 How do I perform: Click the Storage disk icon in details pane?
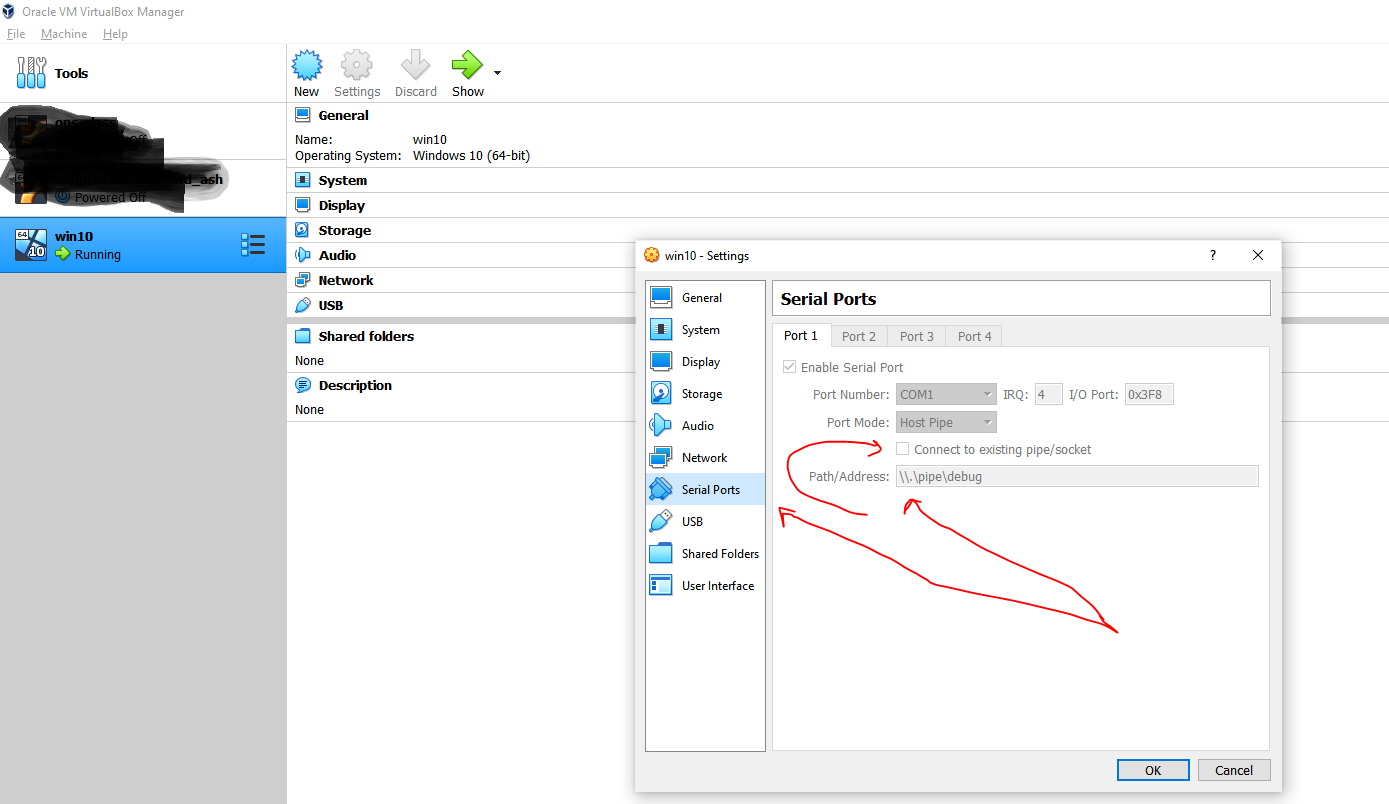click(x=303, y=230)
